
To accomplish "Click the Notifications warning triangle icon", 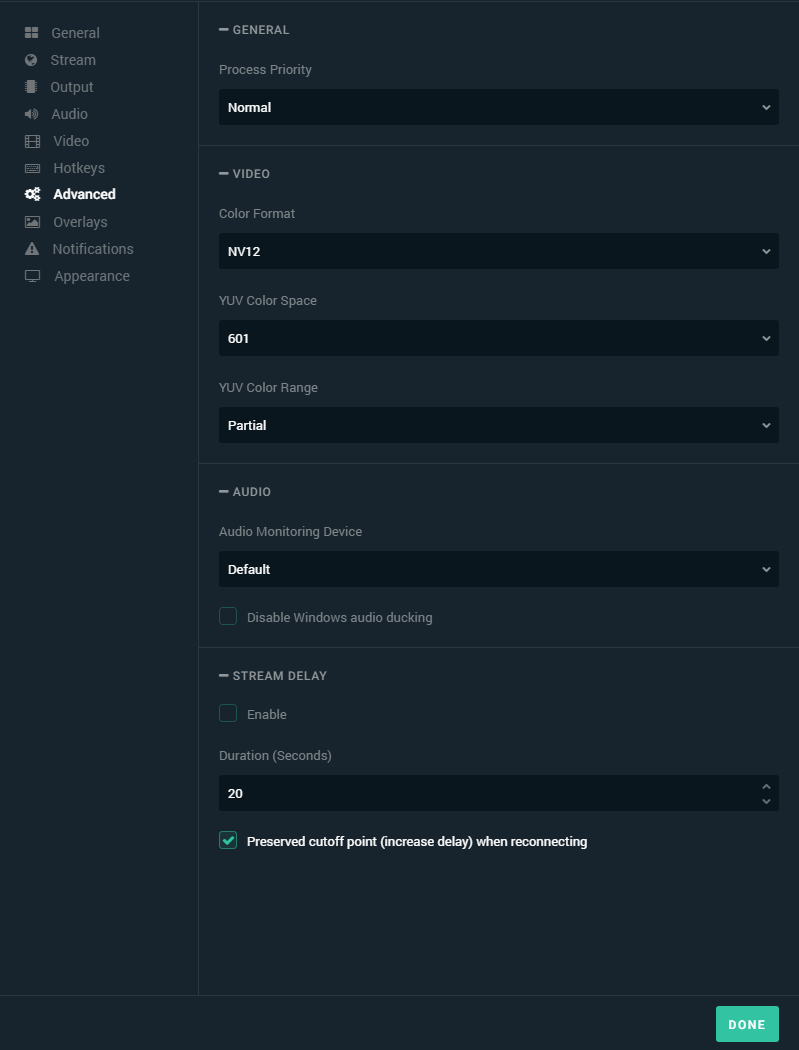I will click(x=31, y=249).
